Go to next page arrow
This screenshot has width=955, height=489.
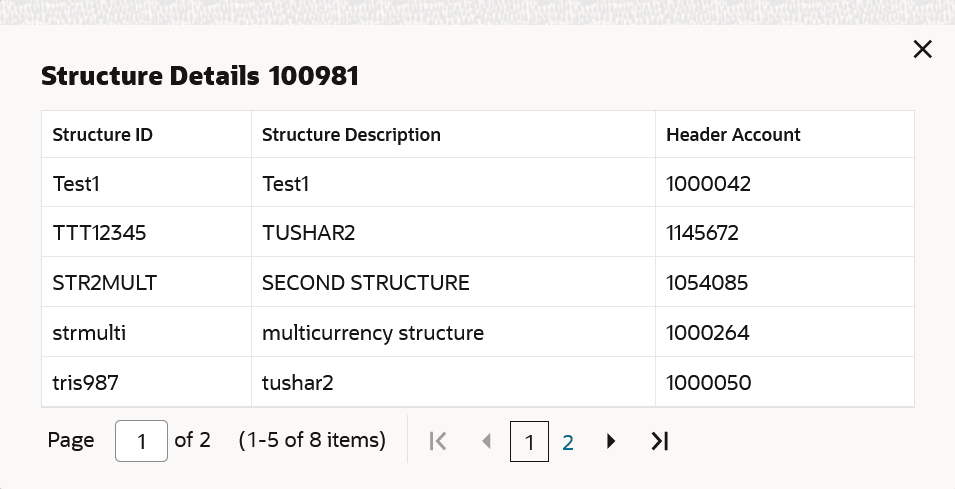pos(611,441)
